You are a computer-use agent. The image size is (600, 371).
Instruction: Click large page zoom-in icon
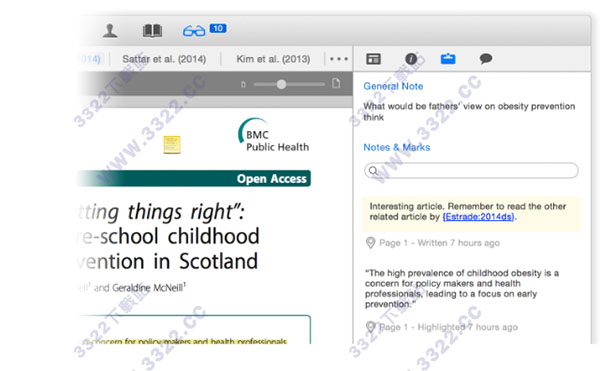click(336, 83)
